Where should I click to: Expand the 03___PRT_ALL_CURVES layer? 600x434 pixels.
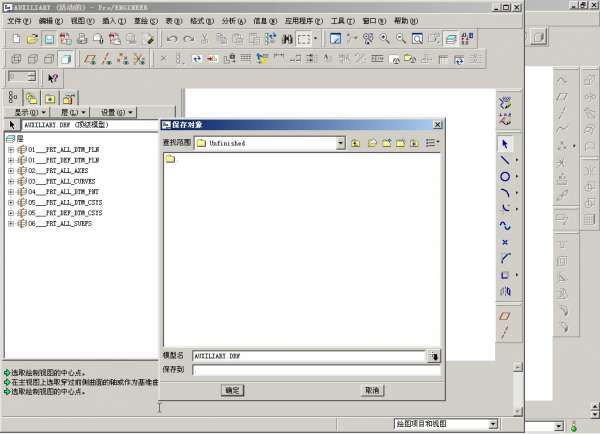tap(11, 181)
